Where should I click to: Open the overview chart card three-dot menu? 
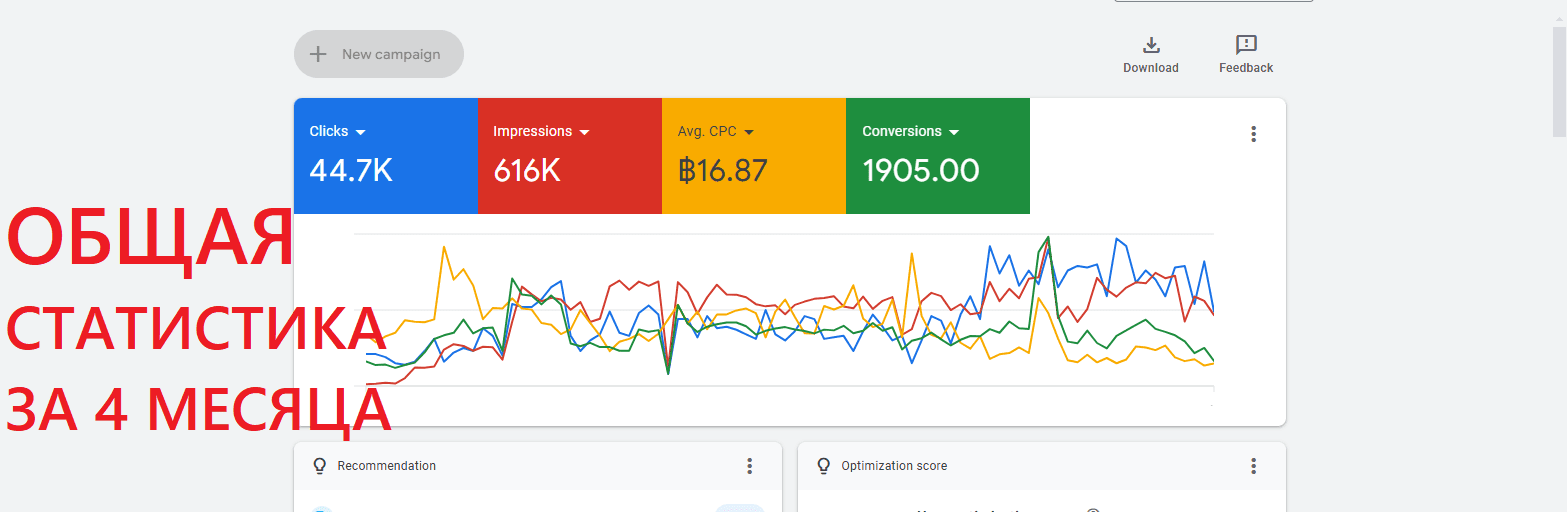[1253, 134]
